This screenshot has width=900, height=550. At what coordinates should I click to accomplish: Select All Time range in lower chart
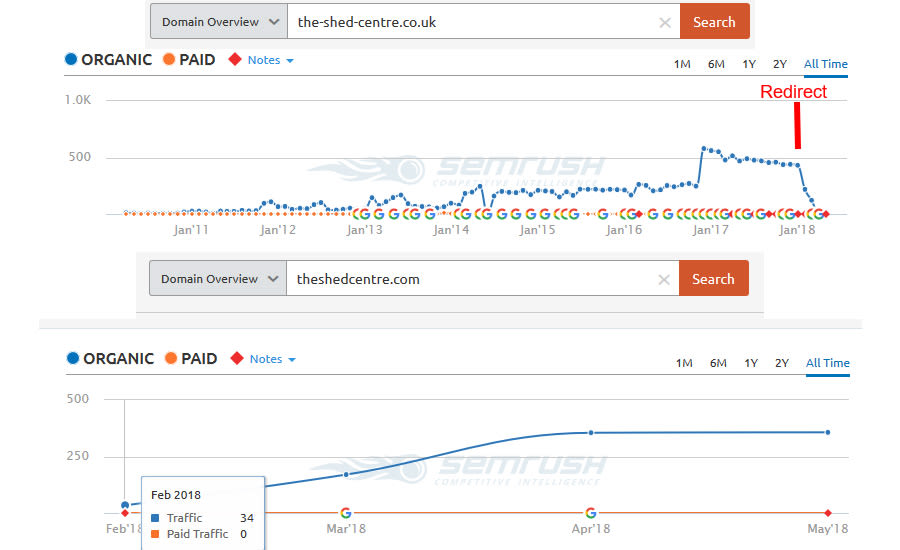[x=828, y=363]
